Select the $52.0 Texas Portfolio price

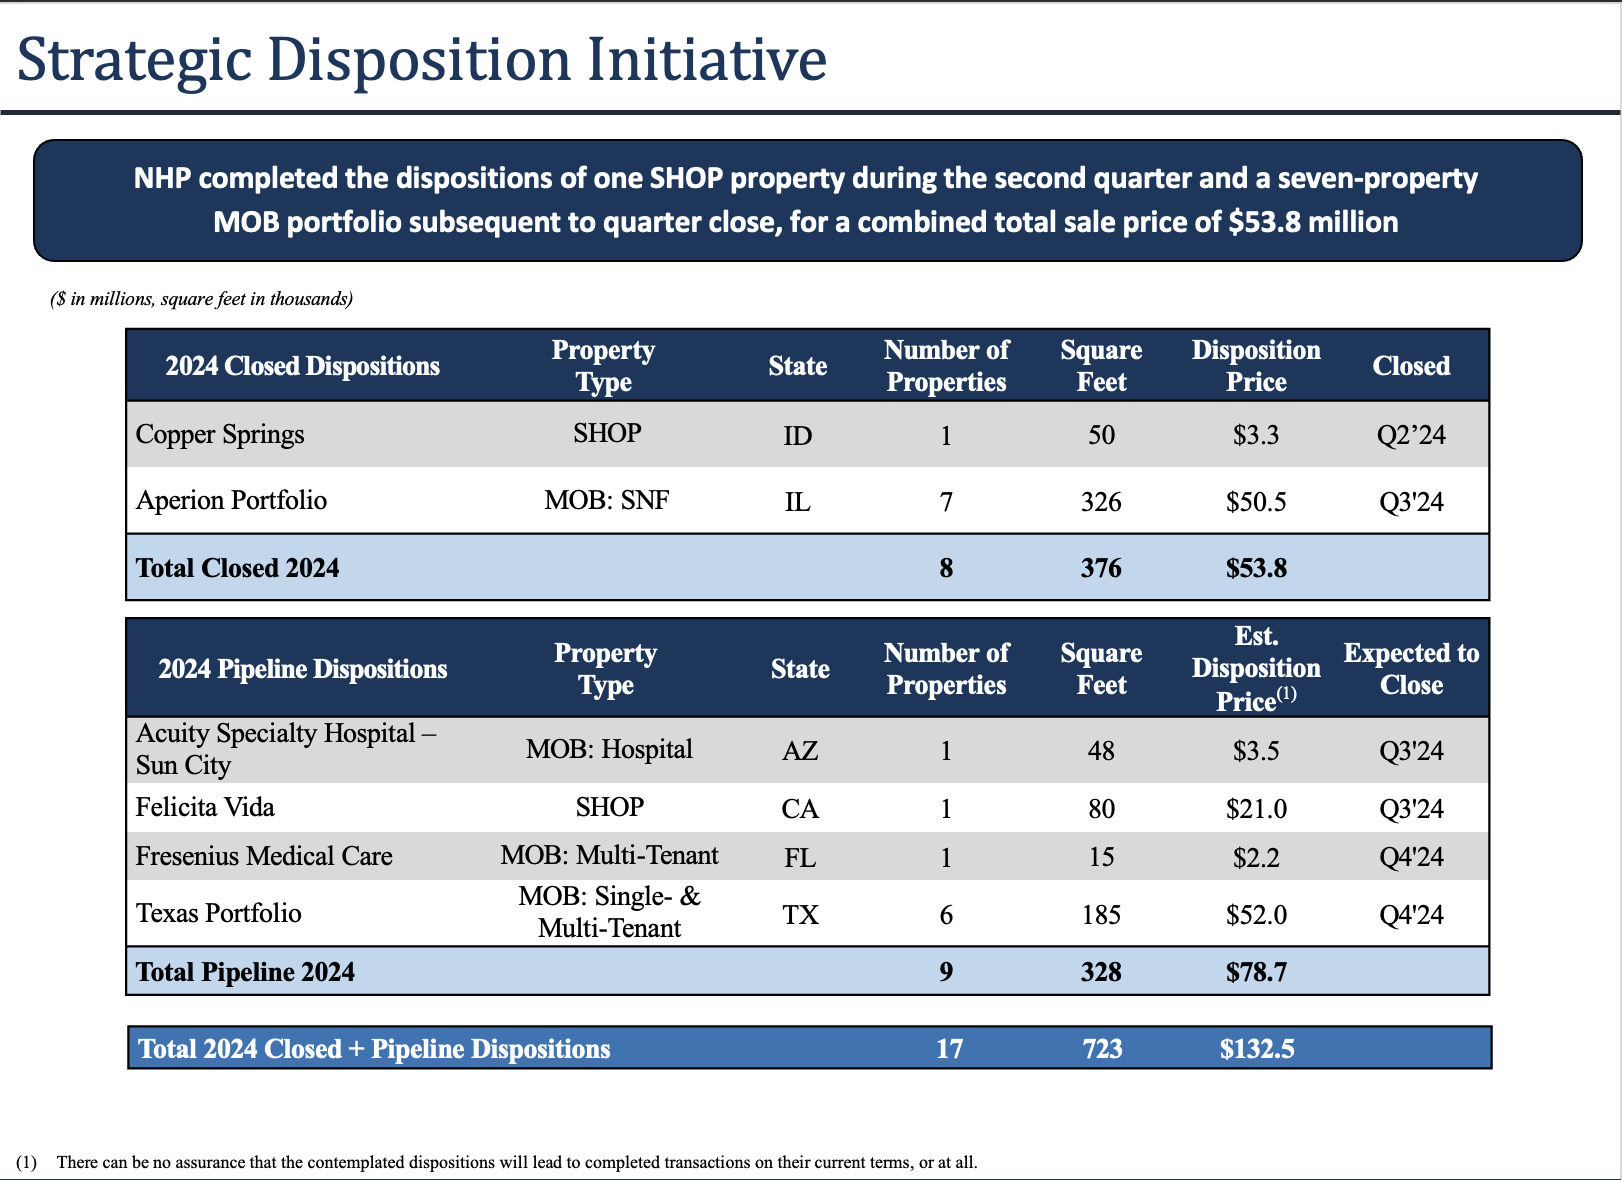coord(1256,915)
